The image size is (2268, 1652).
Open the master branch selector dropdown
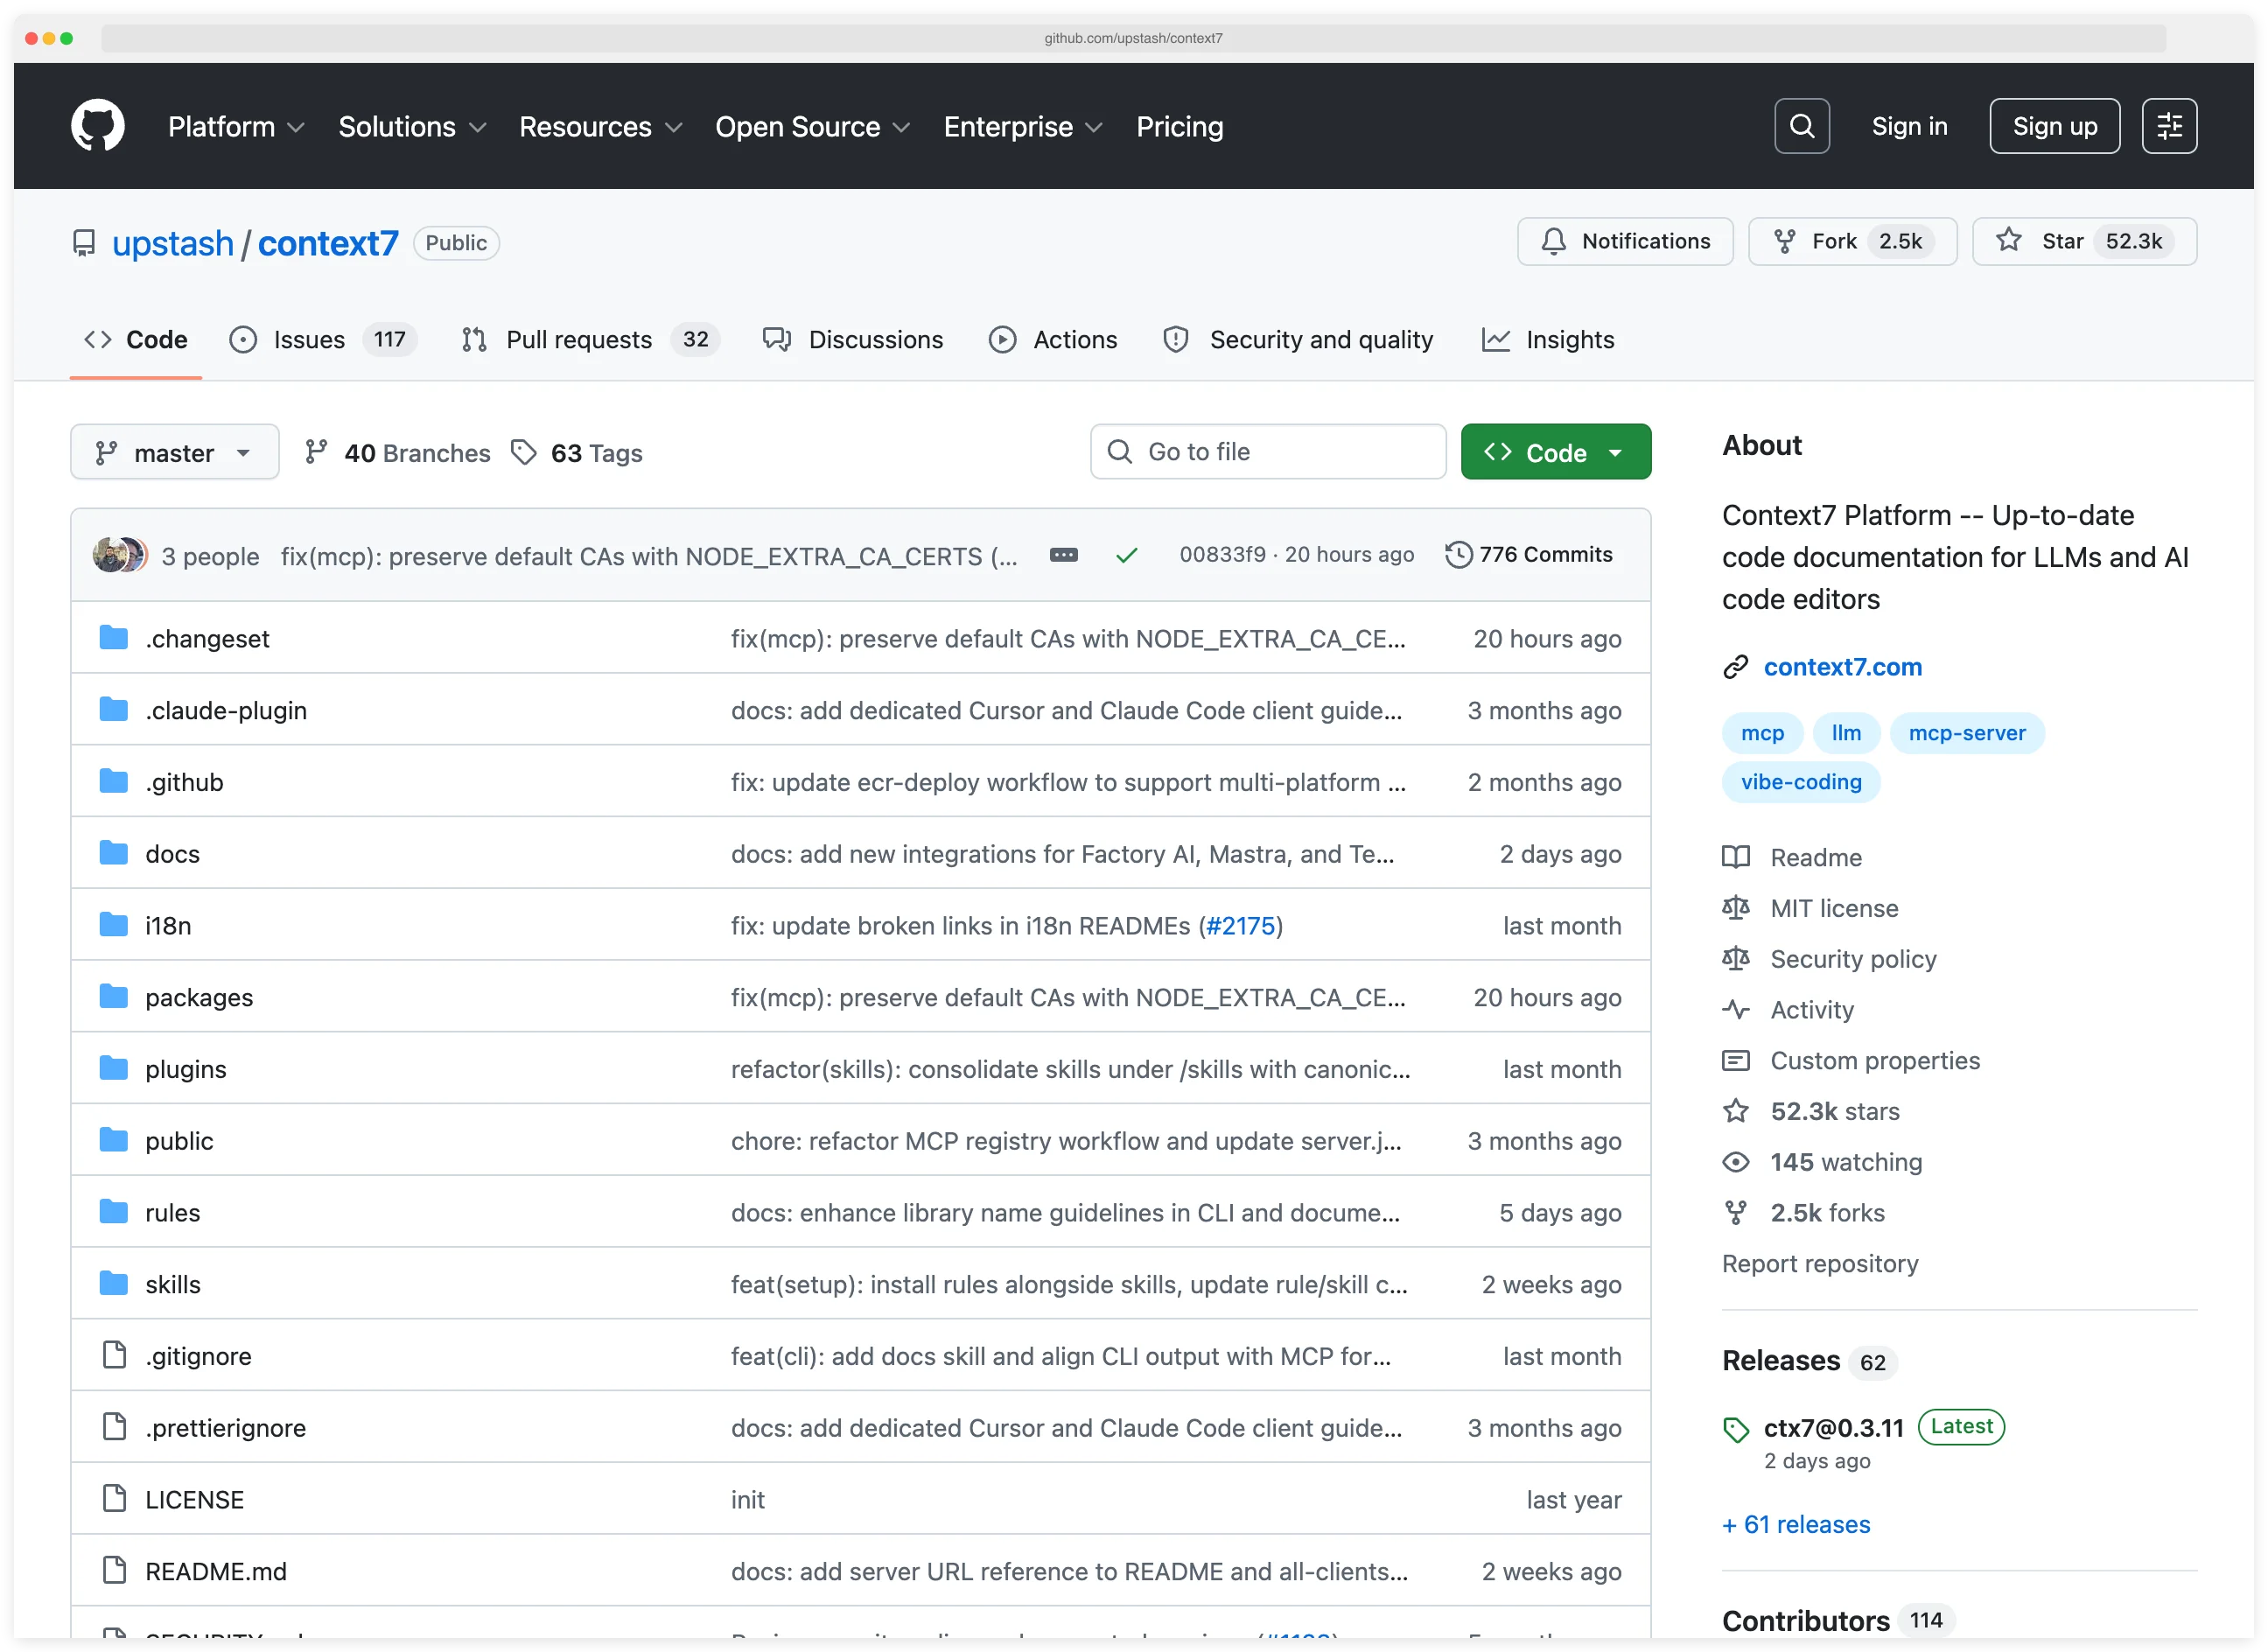point(174,452)
